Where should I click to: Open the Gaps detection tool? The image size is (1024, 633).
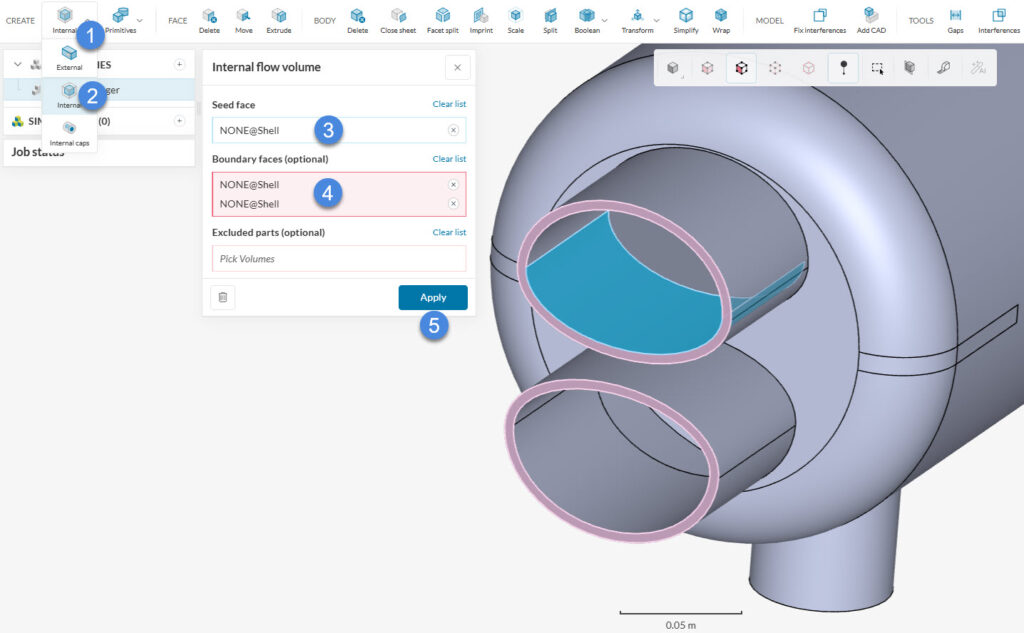click(x=955, y=18)
